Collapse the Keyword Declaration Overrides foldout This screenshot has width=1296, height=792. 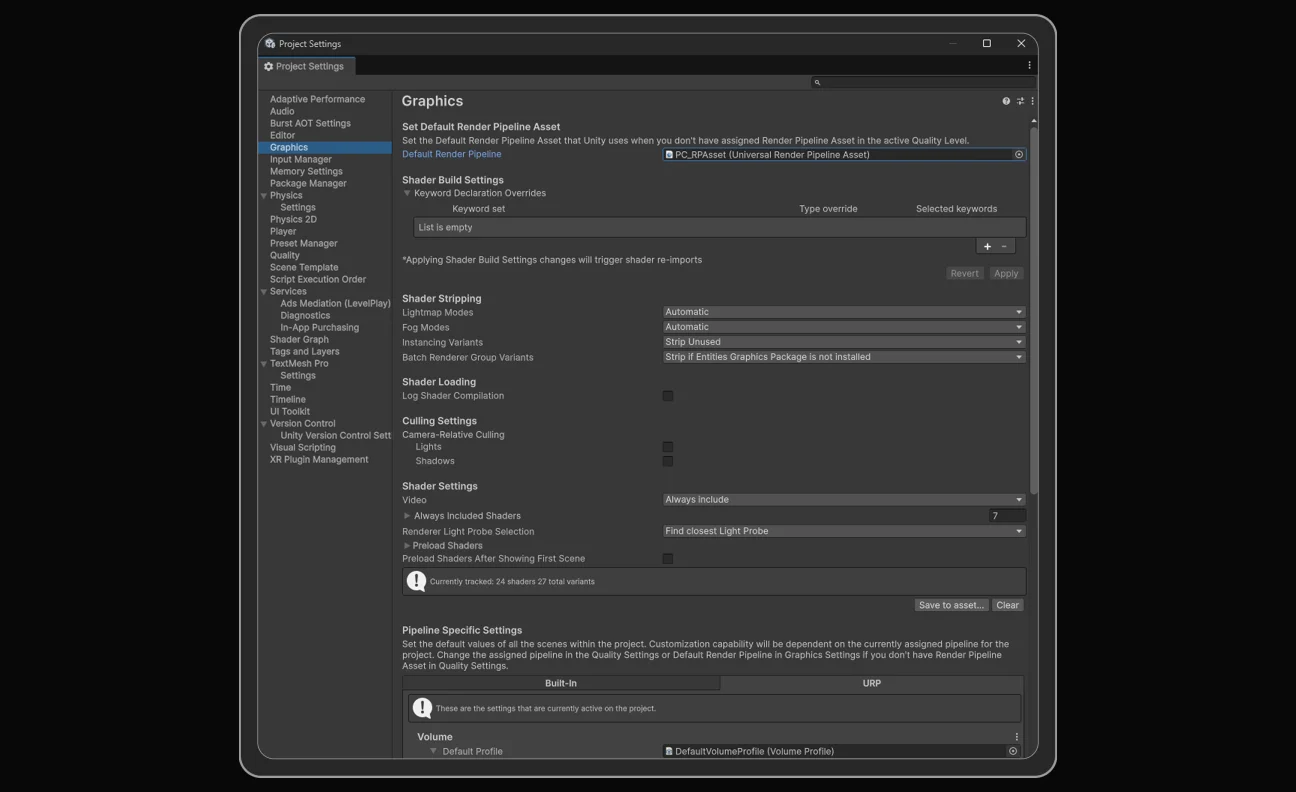(x=407, y=193)
